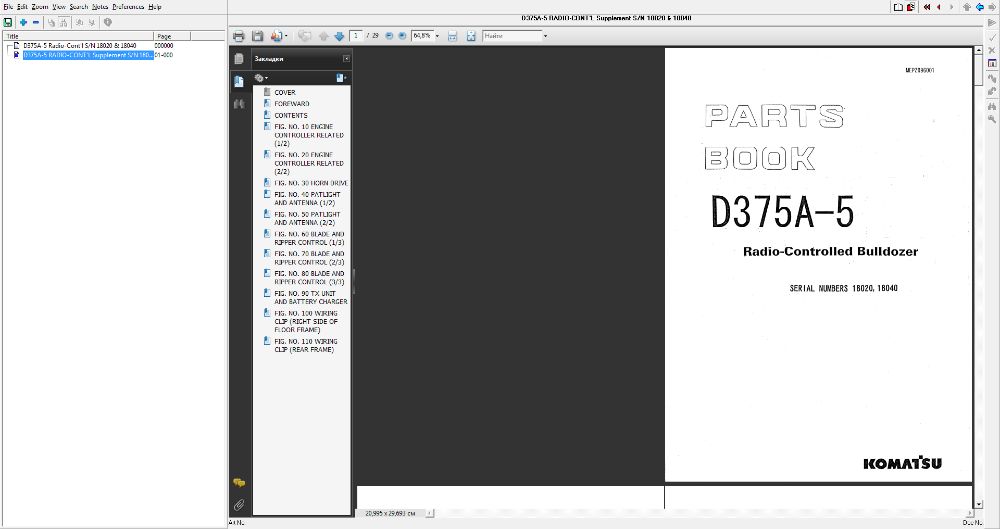Click the binoculars icon in right vertical toolbar

(992, 107)
